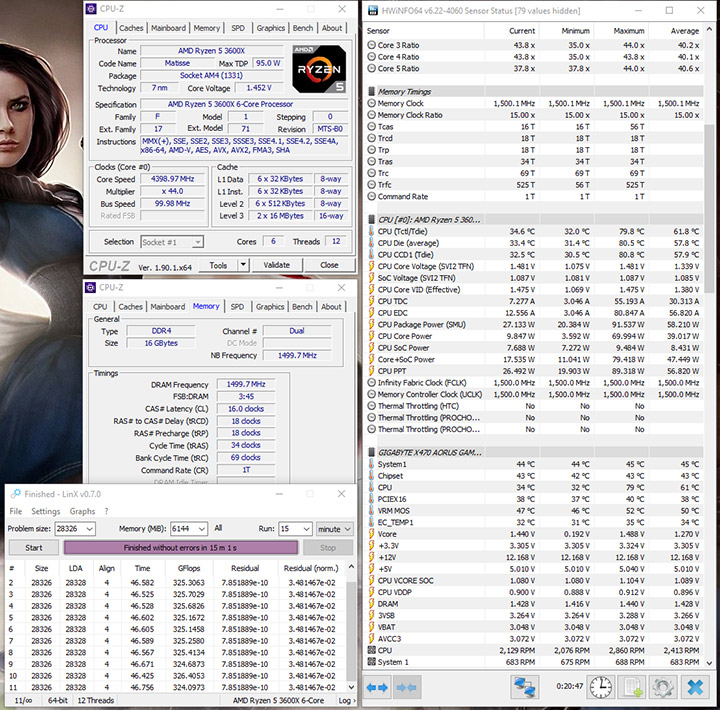
Task: Close sensors with the blue X icon
Action: [693, 688]
